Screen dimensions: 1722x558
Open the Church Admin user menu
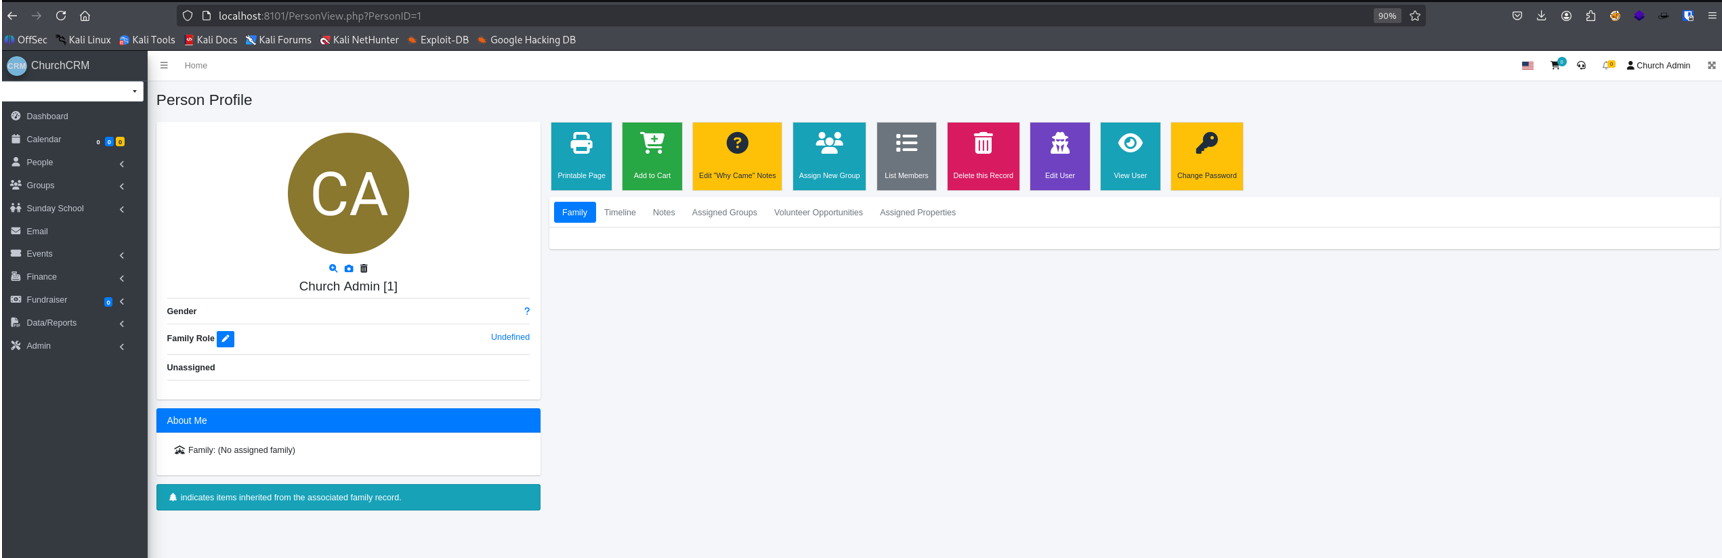click(x=1658, y=65)
